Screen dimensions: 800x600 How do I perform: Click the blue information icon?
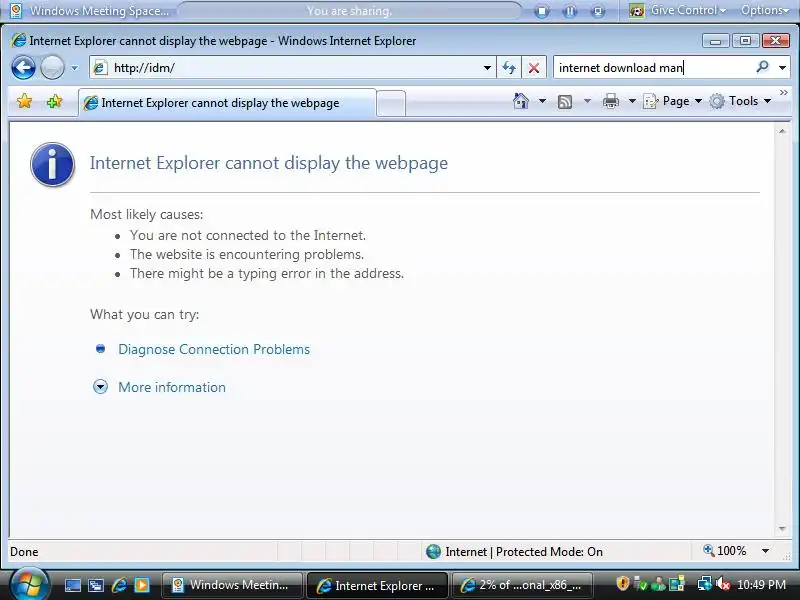(x=53, y=164)
